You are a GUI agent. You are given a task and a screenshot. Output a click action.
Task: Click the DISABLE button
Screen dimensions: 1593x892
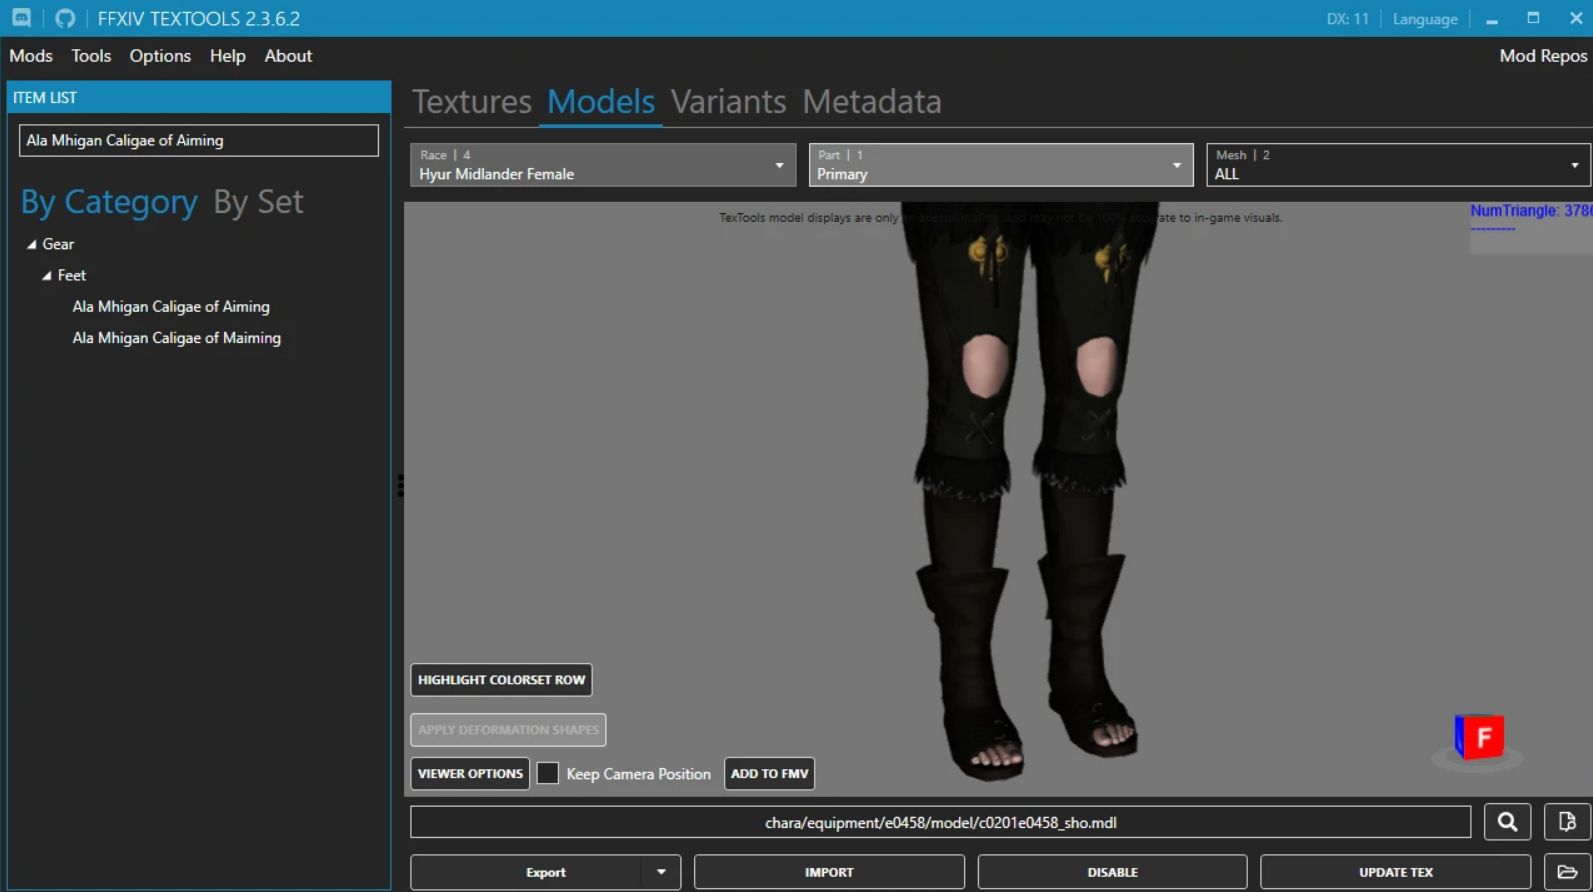[x=1112, y=872]
